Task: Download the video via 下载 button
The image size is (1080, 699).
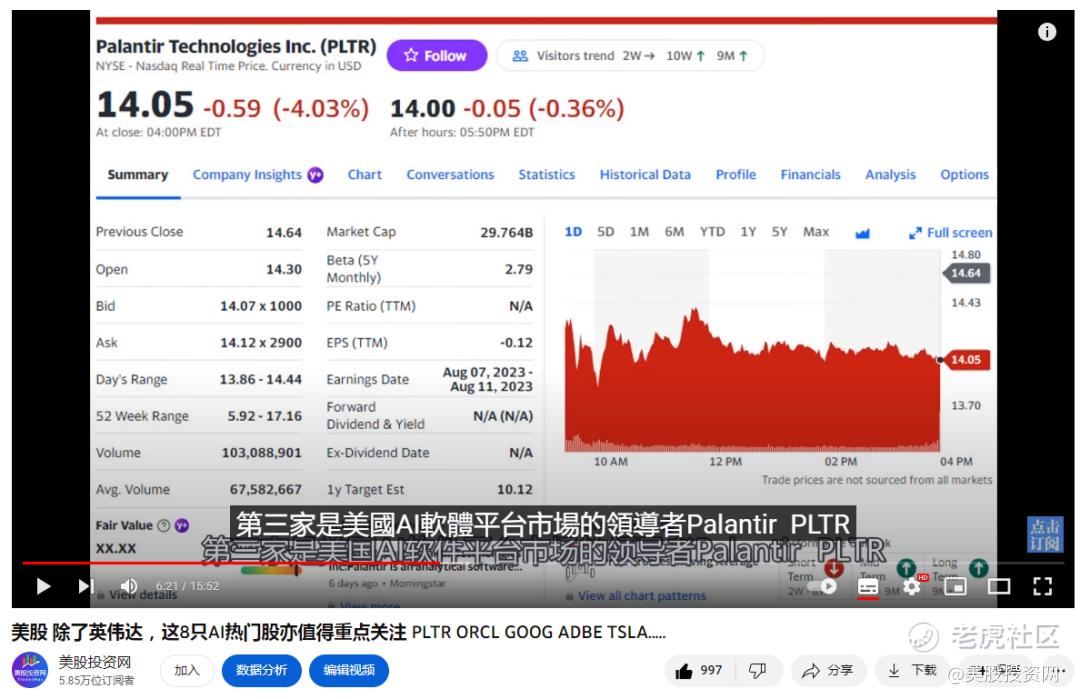Action: [x=912, y=671]
